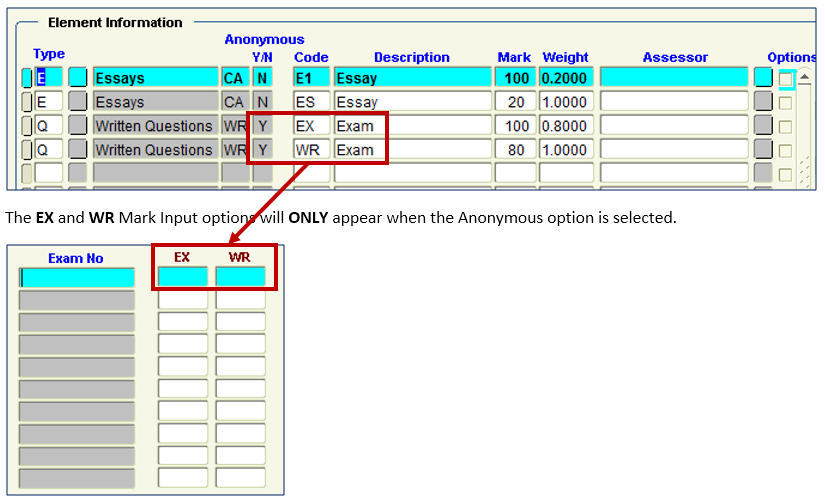Tick the Options checkbox on the E1 row

[x=786, y=78]
